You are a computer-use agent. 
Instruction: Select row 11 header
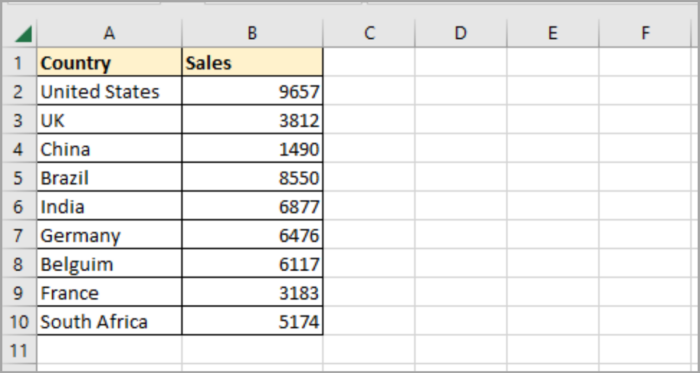(19, 350)
